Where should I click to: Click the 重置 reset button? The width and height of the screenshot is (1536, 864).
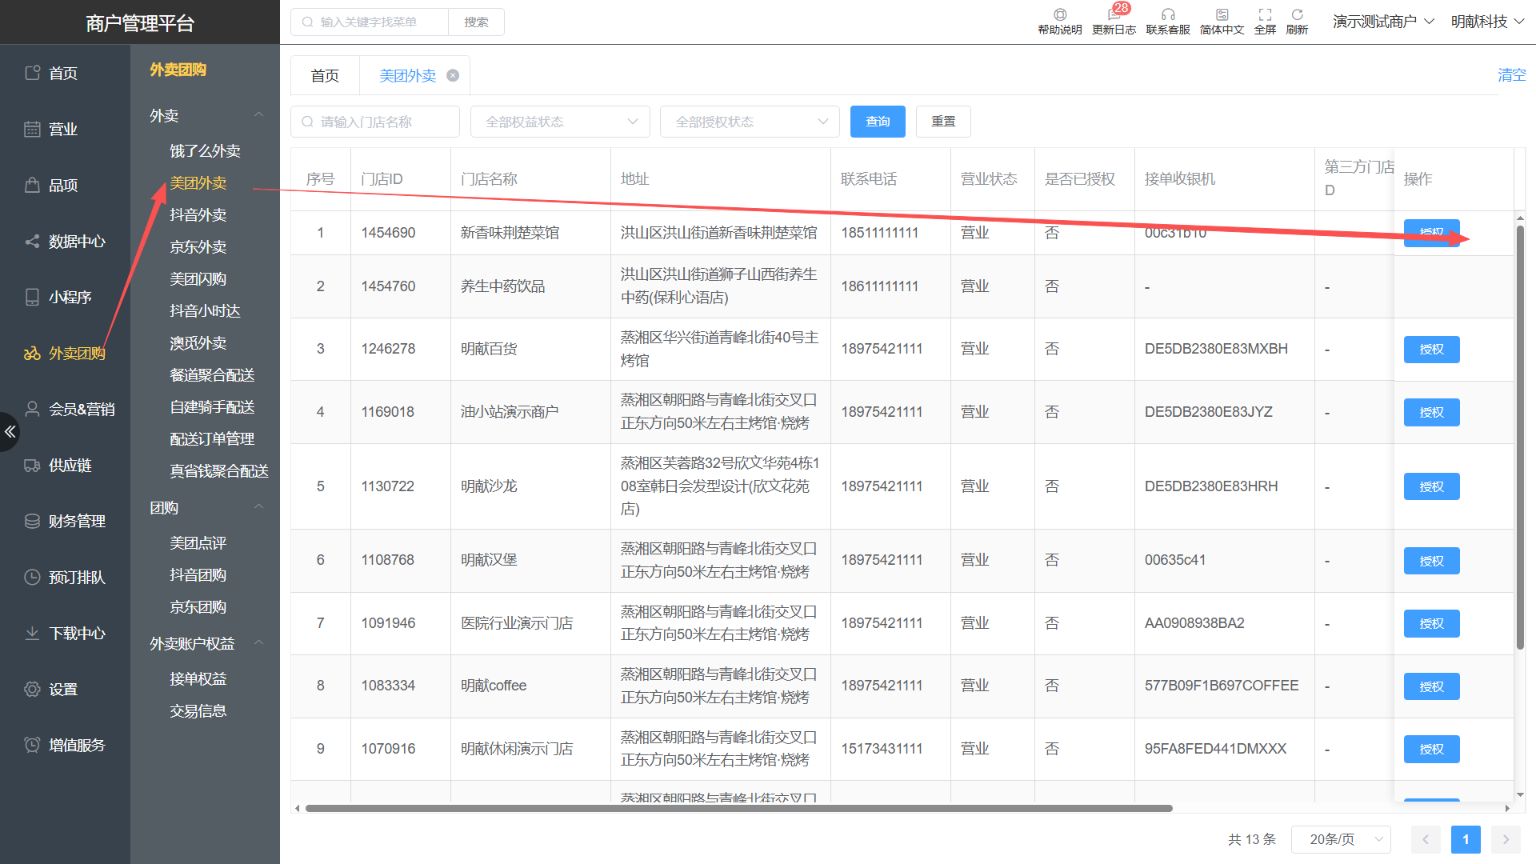click(943, 122)
